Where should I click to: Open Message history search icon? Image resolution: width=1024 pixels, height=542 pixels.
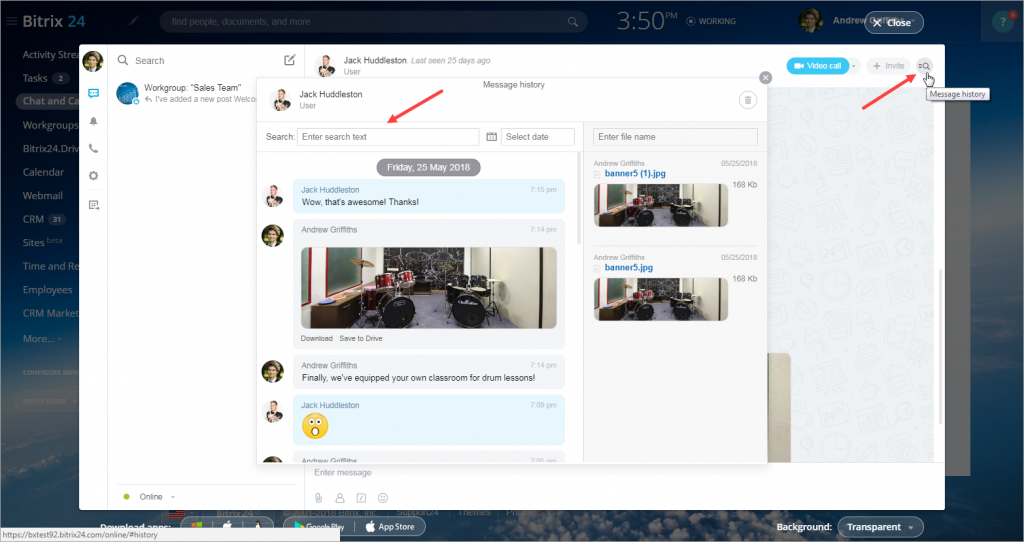(923, 66)
